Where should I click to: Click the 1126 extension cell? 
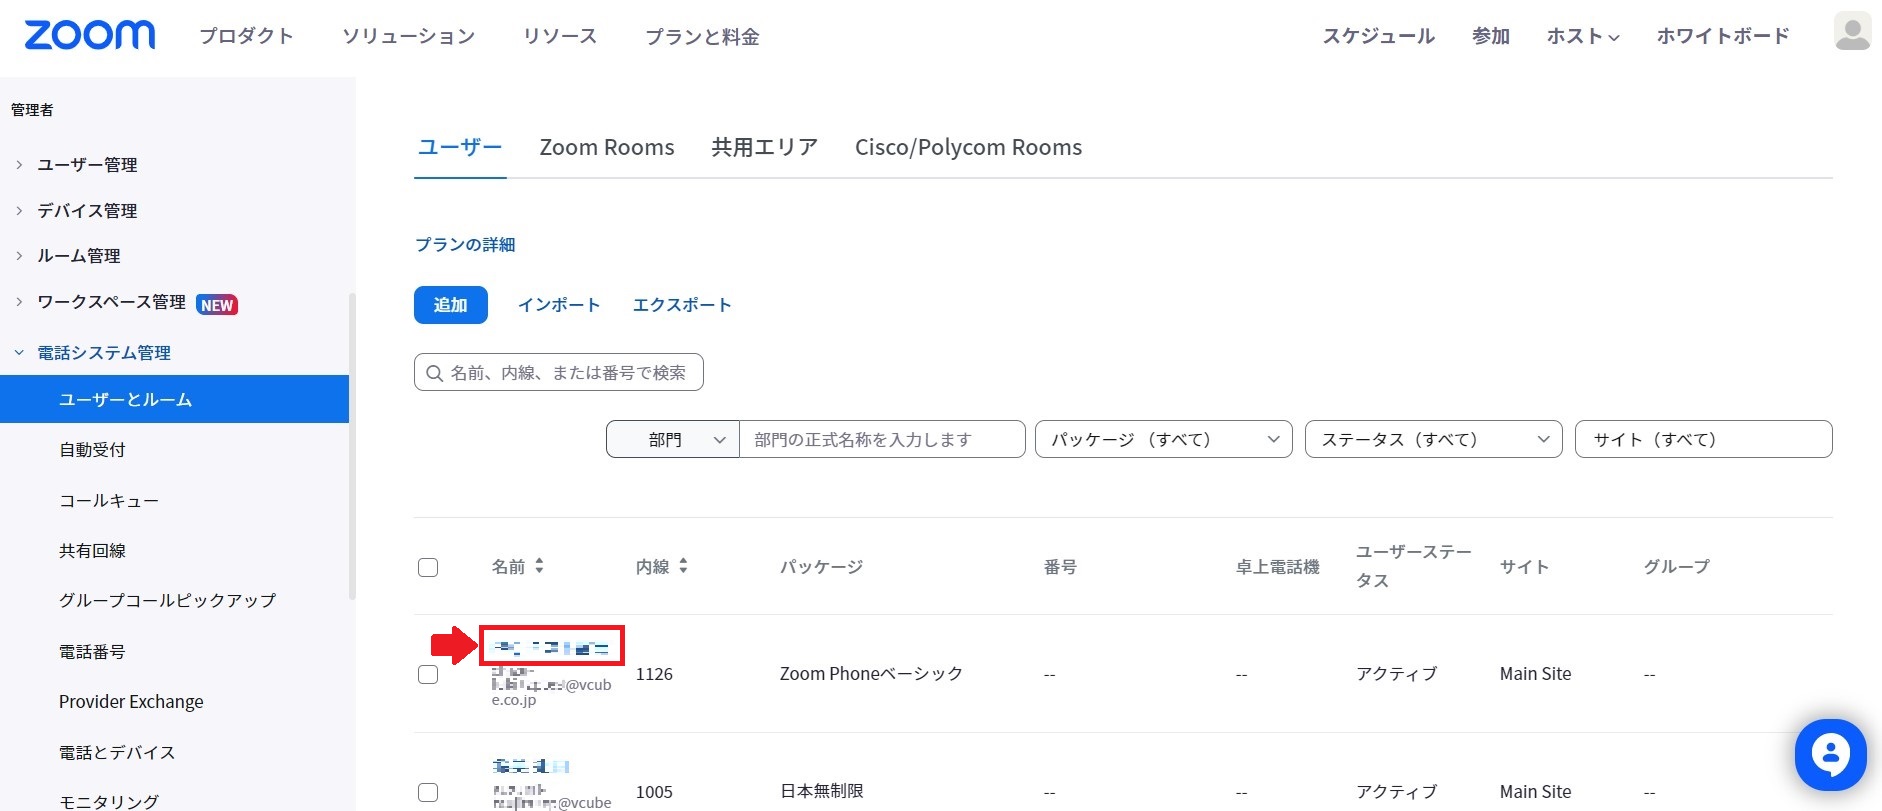(654, 674)
